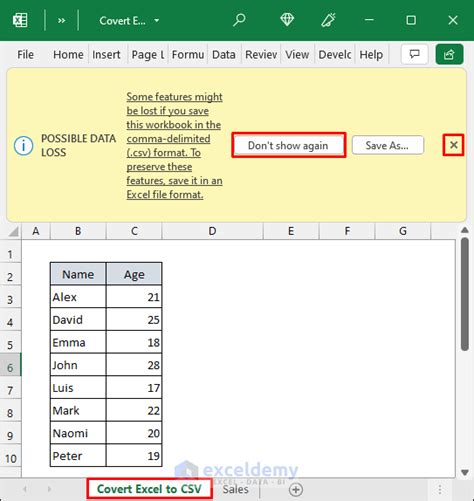Select the Covert Excel to CSV sheet tab
Image resolution: width=474 pixels, height=501 pixels.
149,489
